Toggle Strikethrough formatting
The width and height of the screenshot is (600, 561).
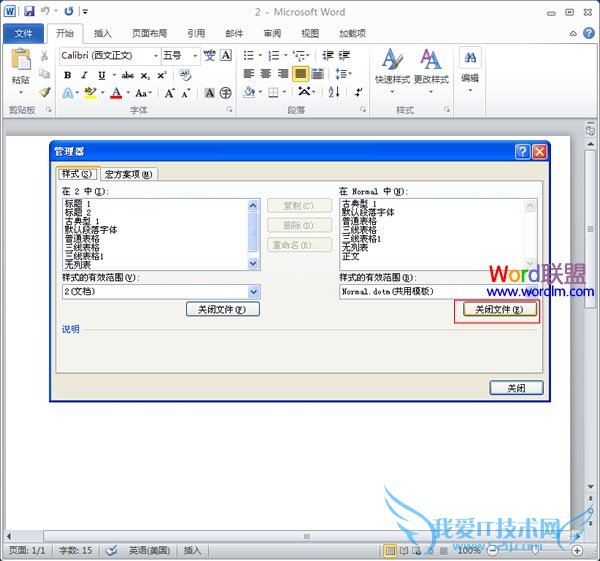coord(127,75)
